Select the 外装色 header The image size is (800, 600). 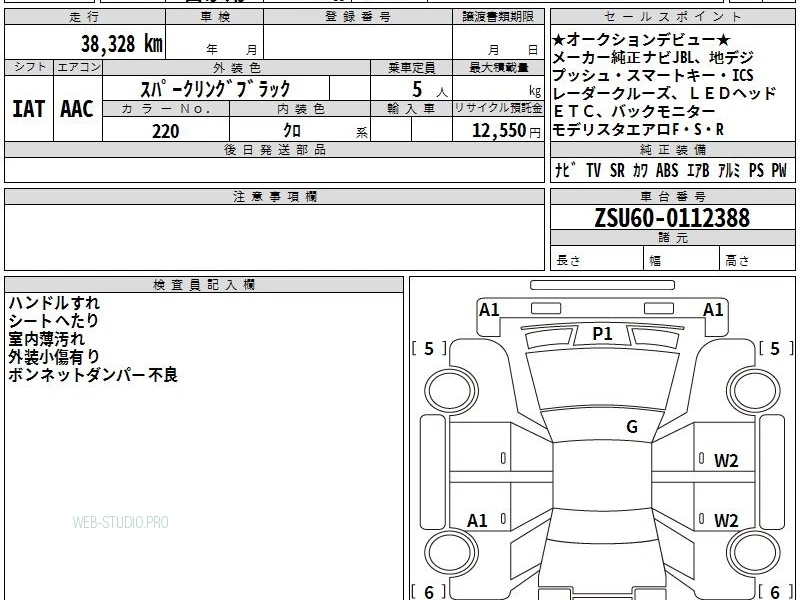point(236,67)
